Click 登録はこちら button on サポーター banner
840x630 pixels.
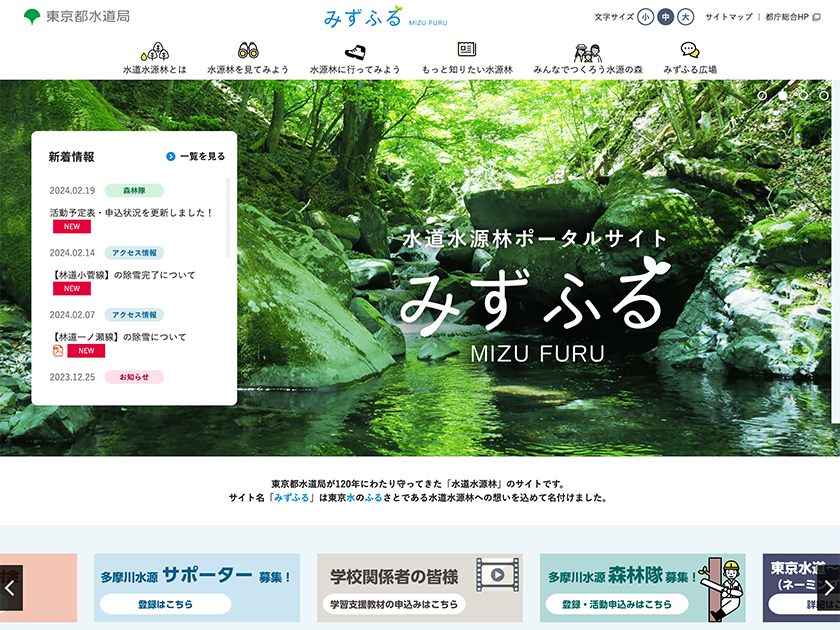166,604
